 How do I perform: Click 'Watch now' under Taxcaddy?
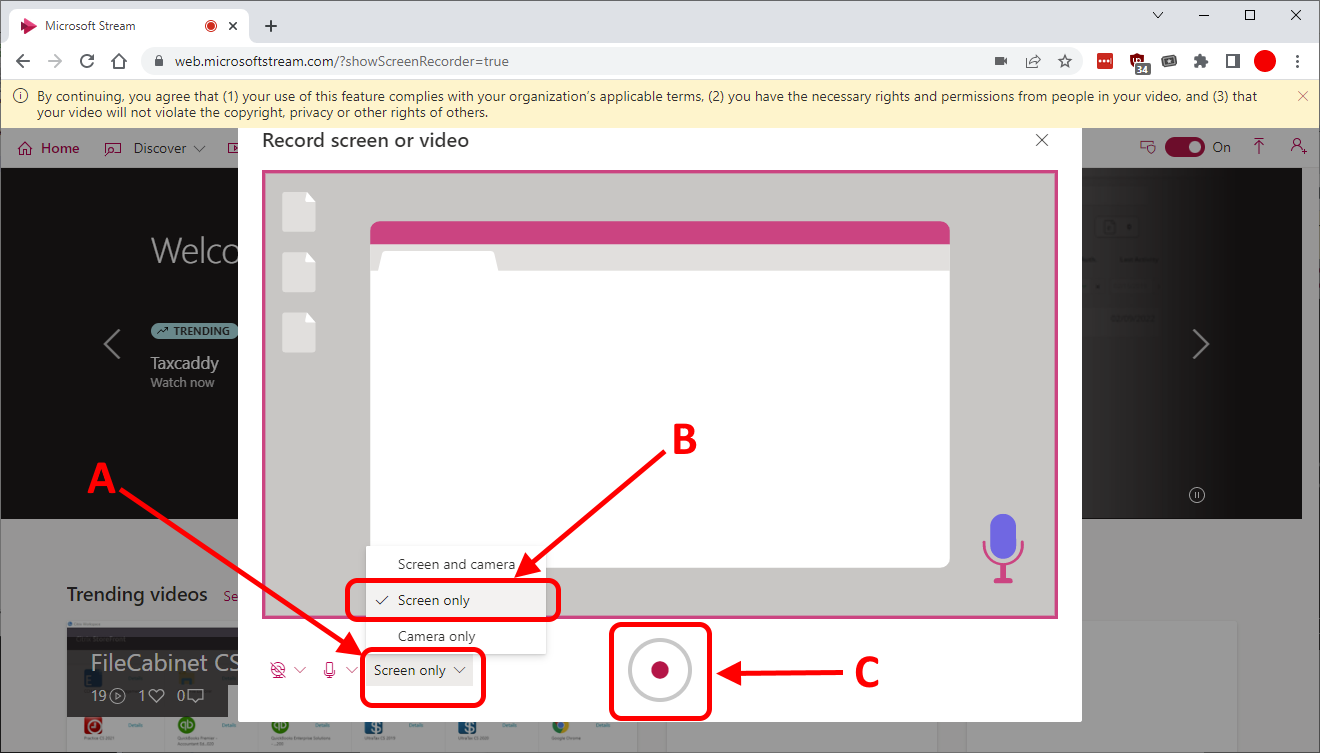click(182, 383)
